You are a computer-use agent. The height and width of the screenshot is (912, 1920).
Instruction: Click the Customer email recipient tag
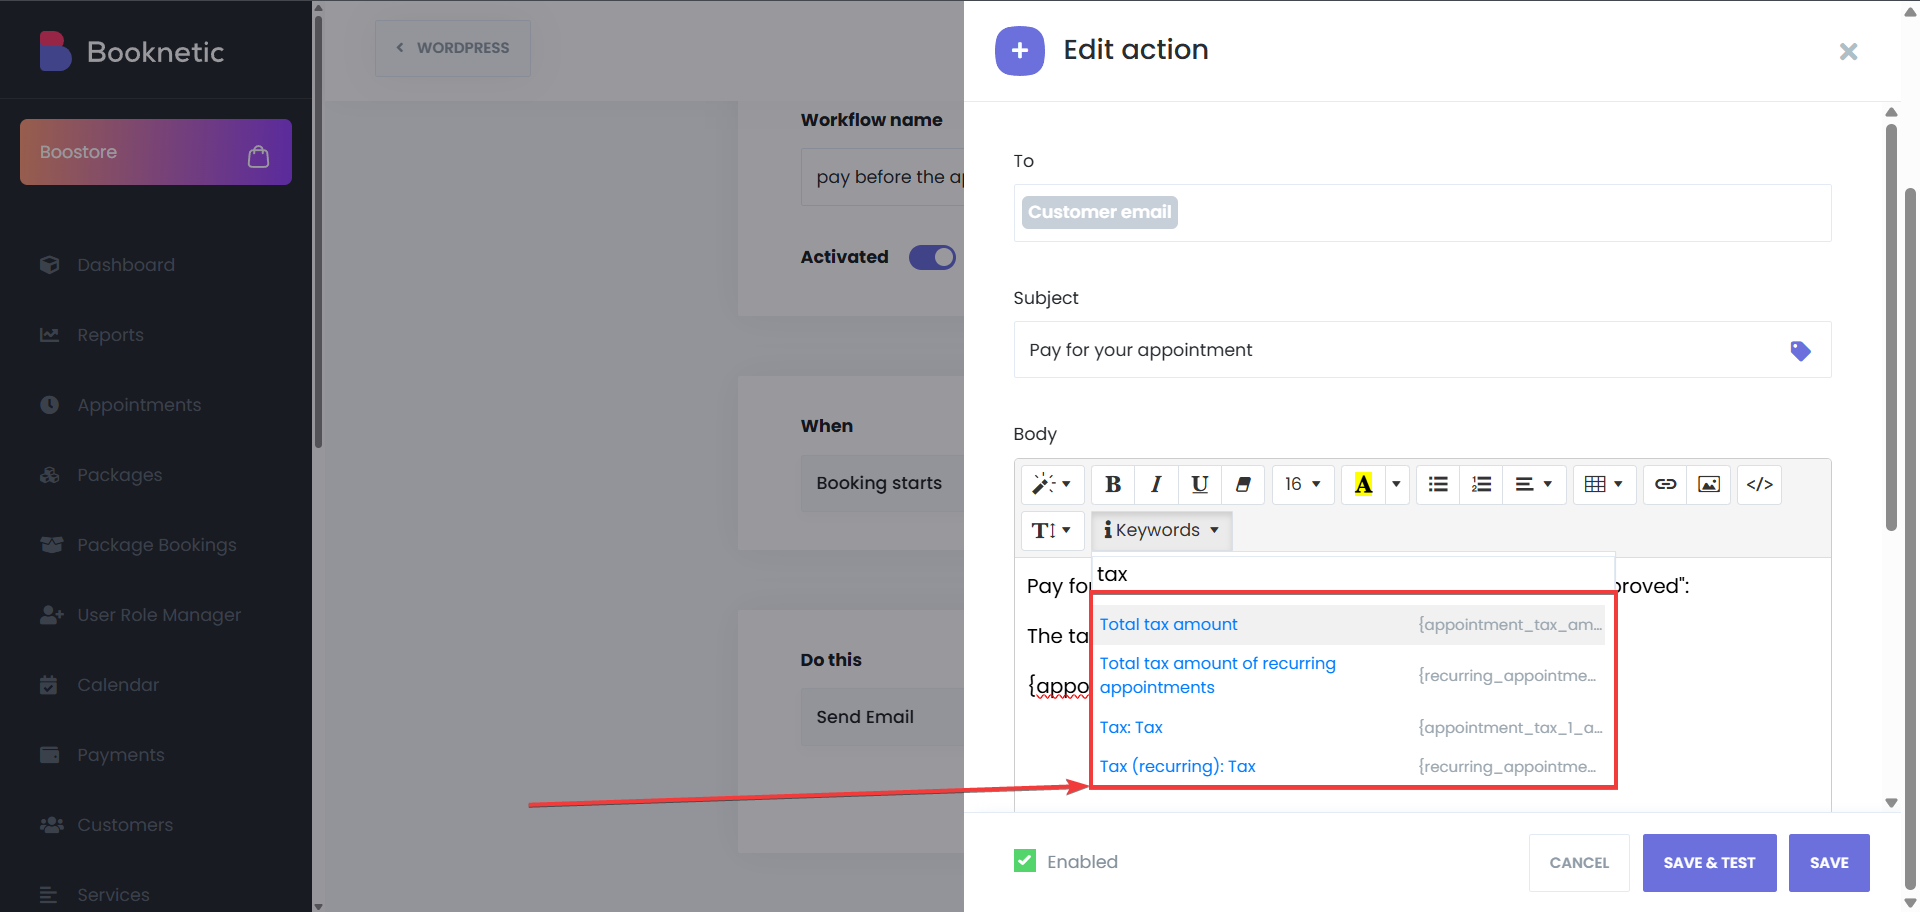pyautogui.click(x=1099, y=212)
